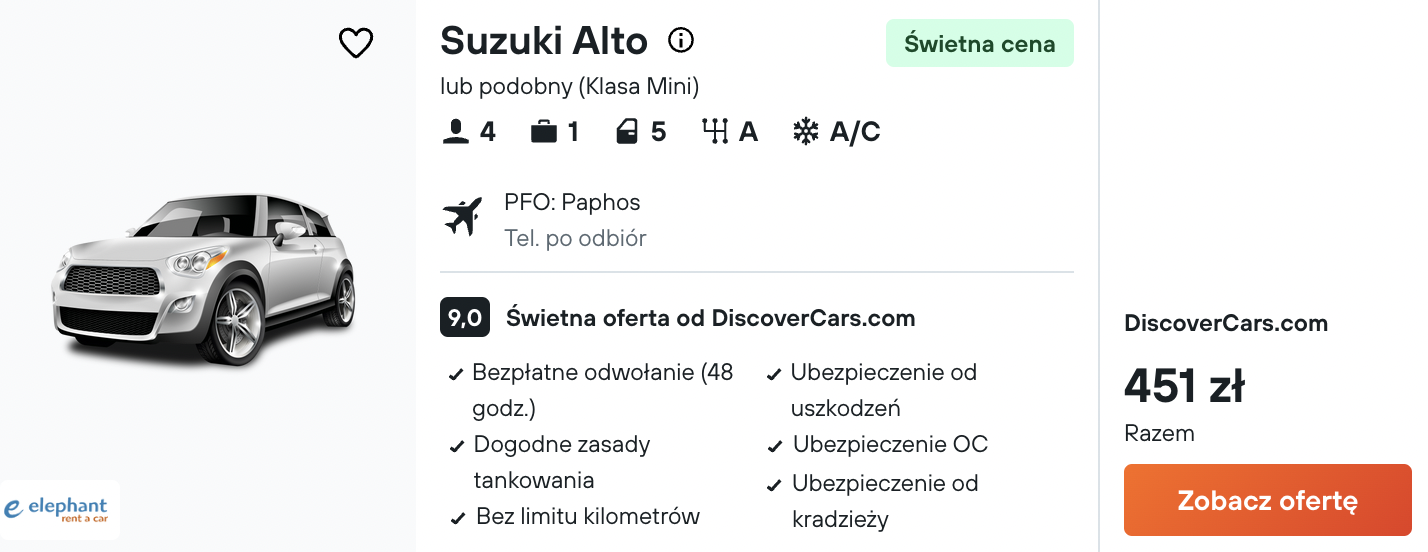Screen dimensions: 1428x552
Task: Click the airplane pickup location icon
Action: [x=462, y=217]
